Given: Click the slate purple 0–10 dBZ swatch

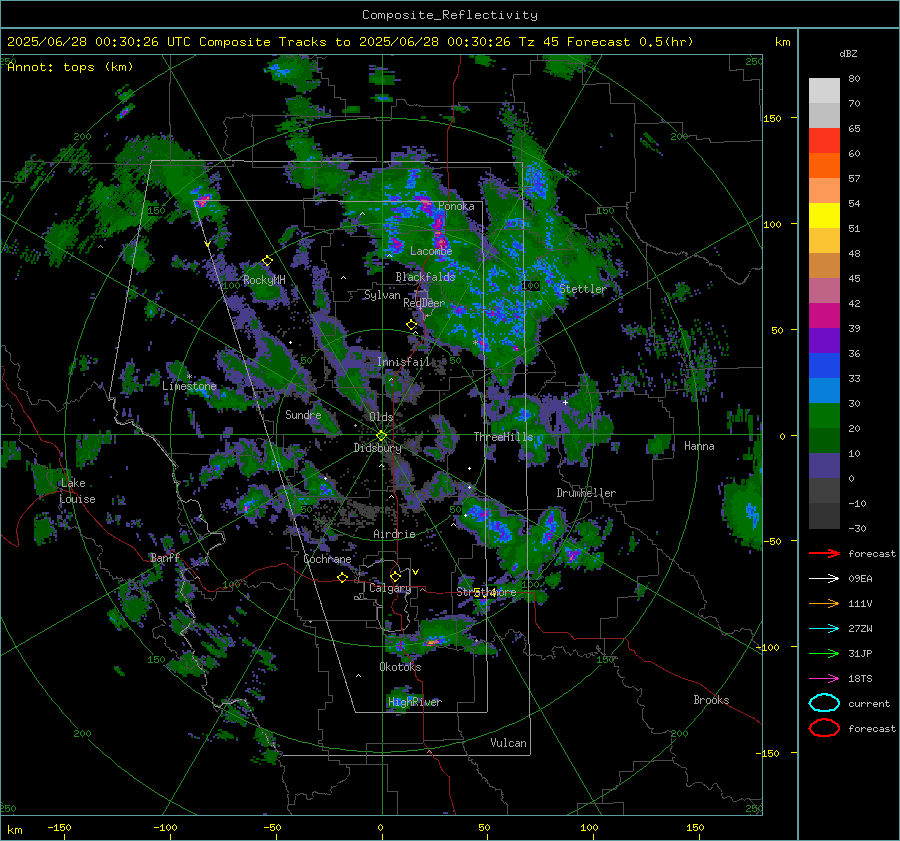Looking at the screenshot, I should pyautogui.click(x=824, y=466).
